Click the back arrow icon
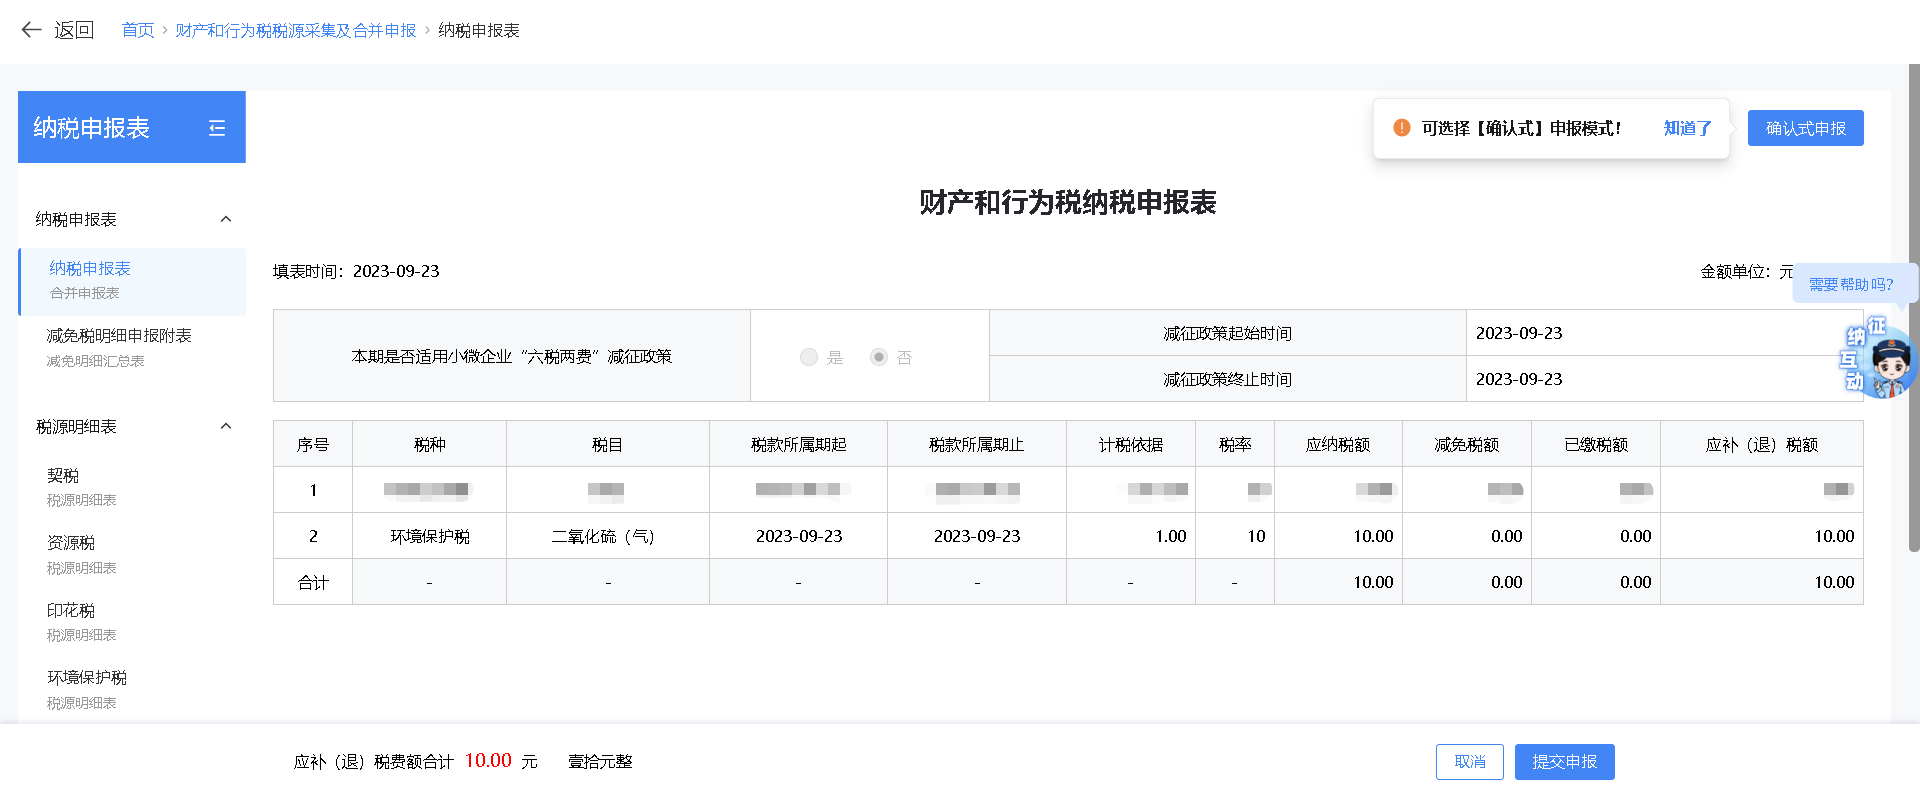 tap(31, 30)
